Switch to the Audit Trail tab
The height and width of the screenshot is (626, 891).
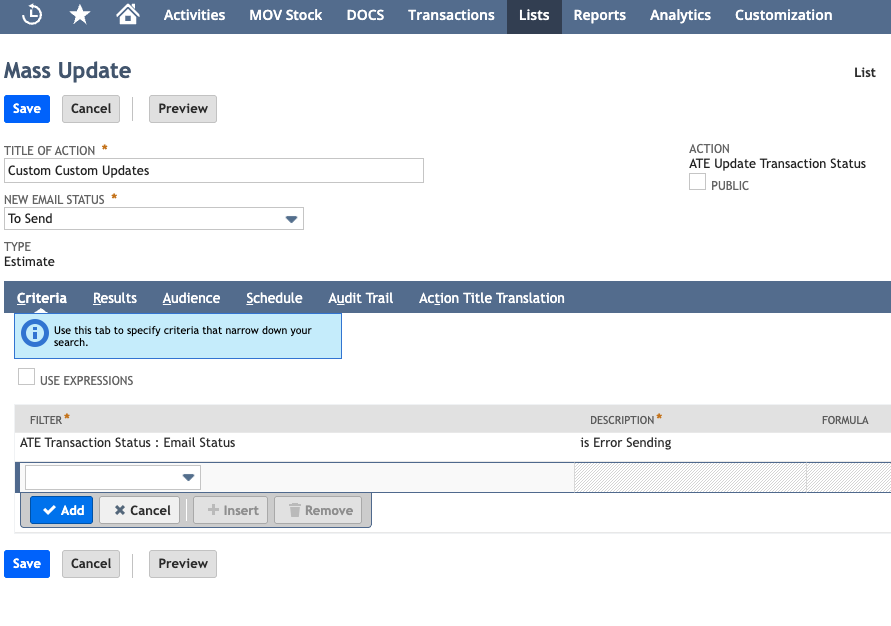(360, 298)
